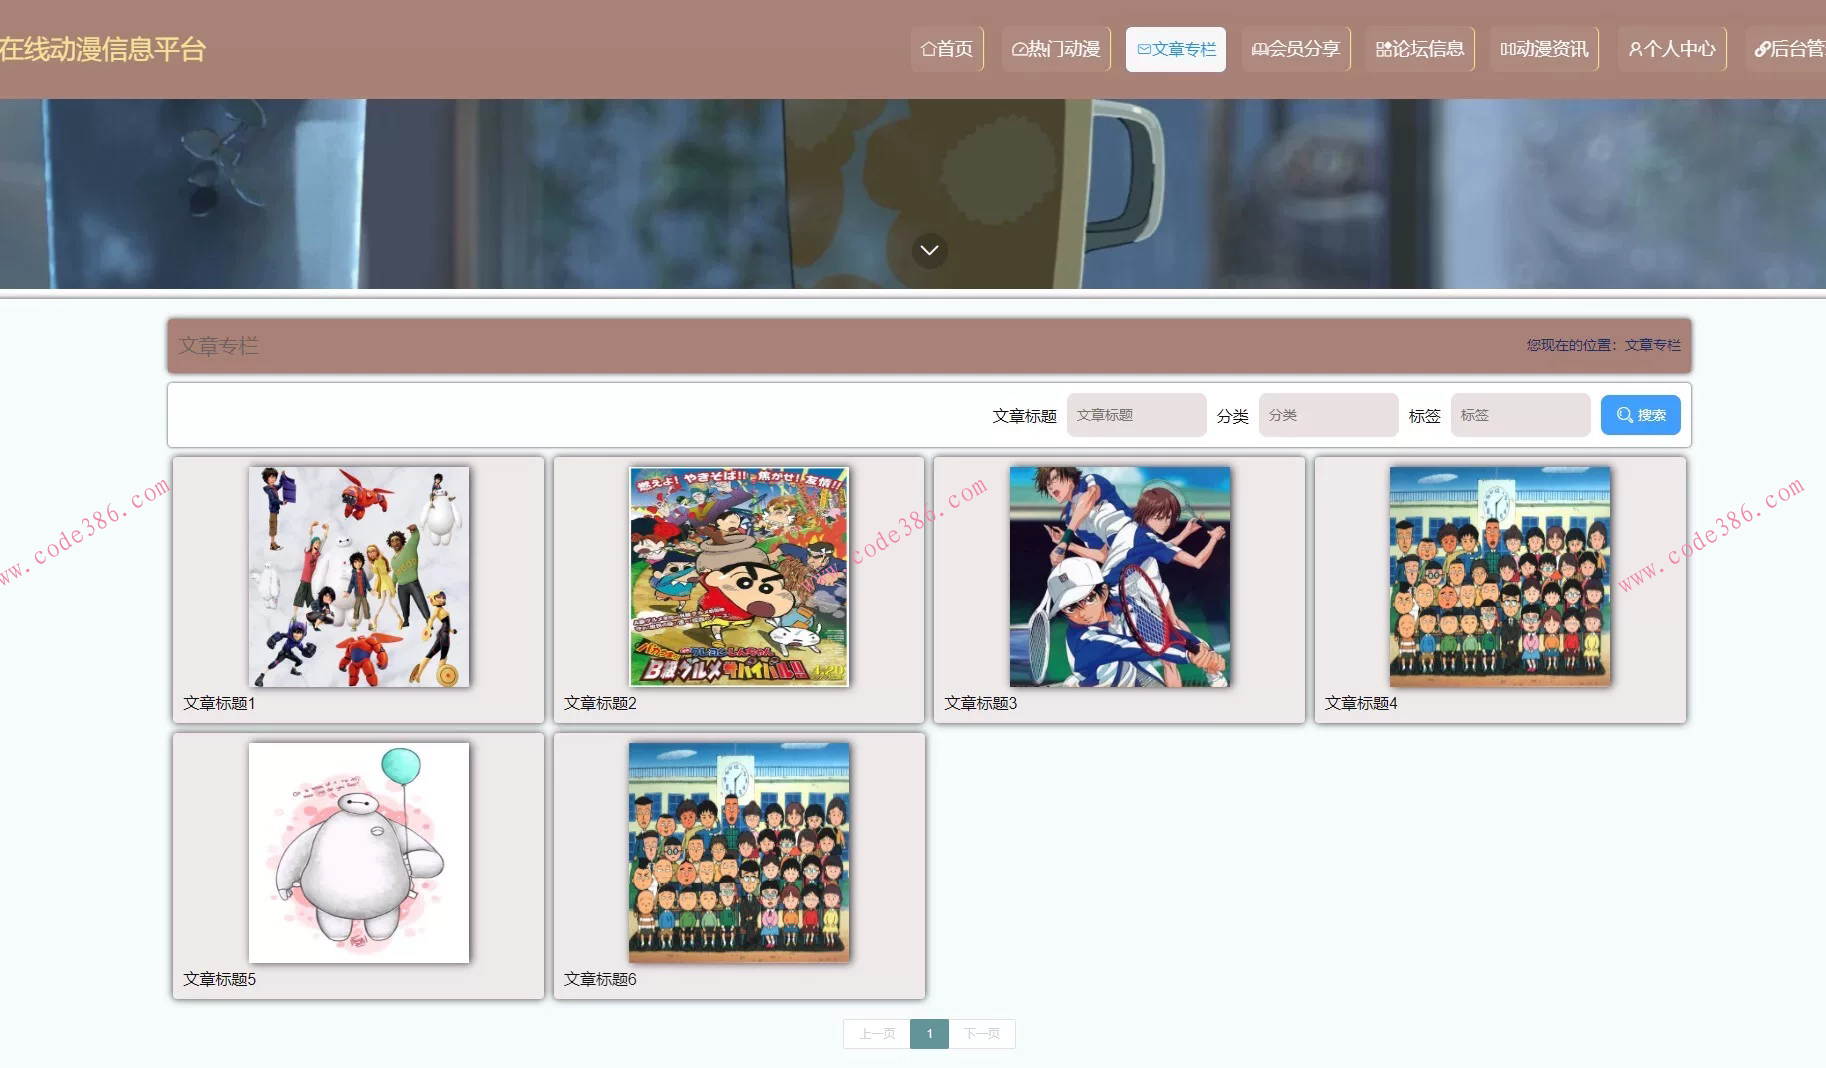Select the 文章专栏 nav tab
The height and width of the screenshot is (1068, 1826).
pos(1176,49)
